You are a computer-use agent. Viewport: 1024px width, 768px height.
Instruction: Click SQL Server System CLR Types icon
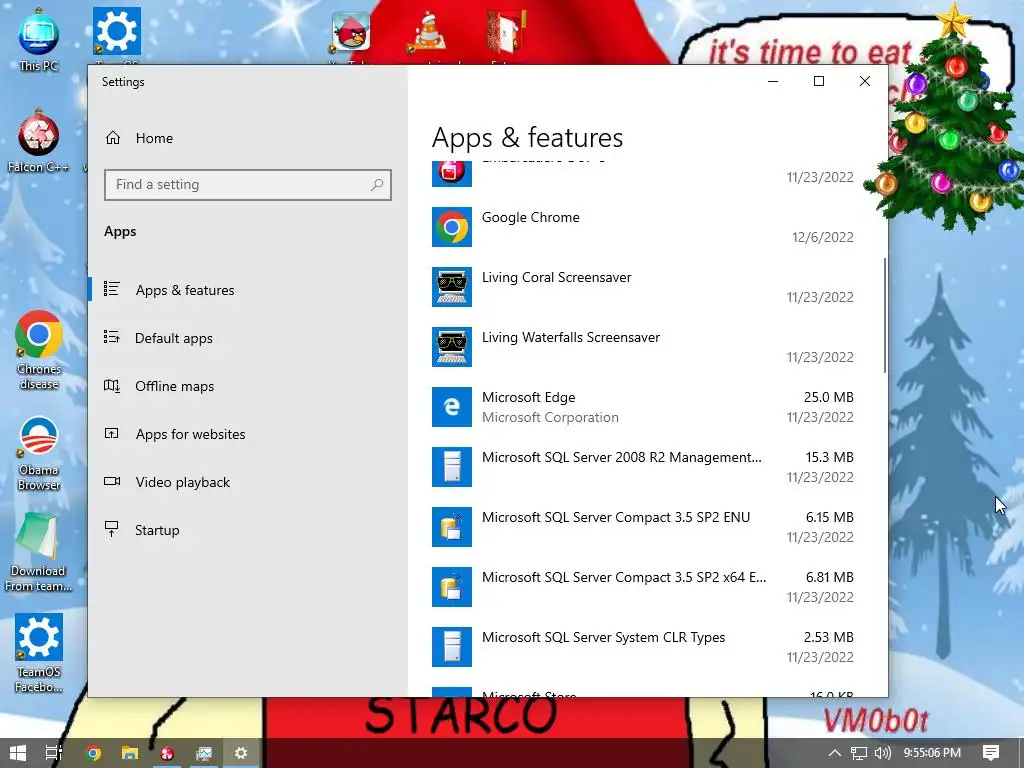click(452, 648)
